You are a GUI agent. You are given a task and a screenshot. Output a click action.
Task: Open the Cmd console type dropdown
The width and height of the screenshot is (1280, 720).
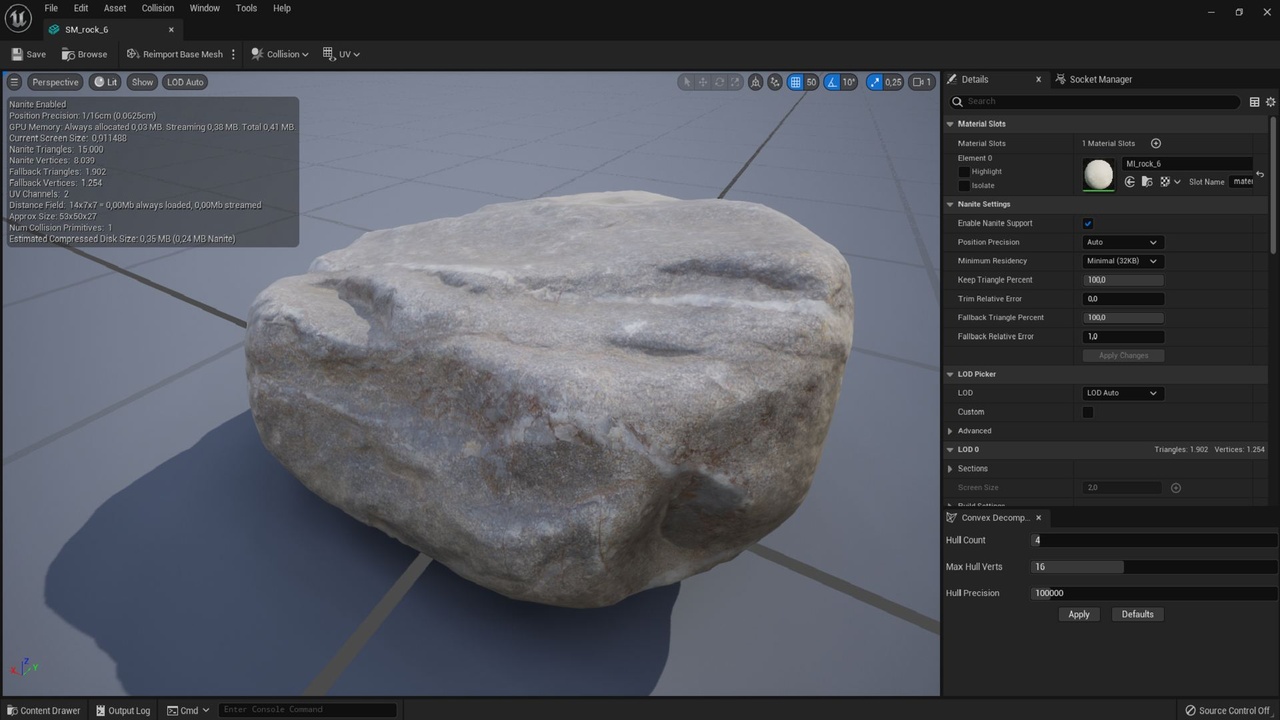189,710
